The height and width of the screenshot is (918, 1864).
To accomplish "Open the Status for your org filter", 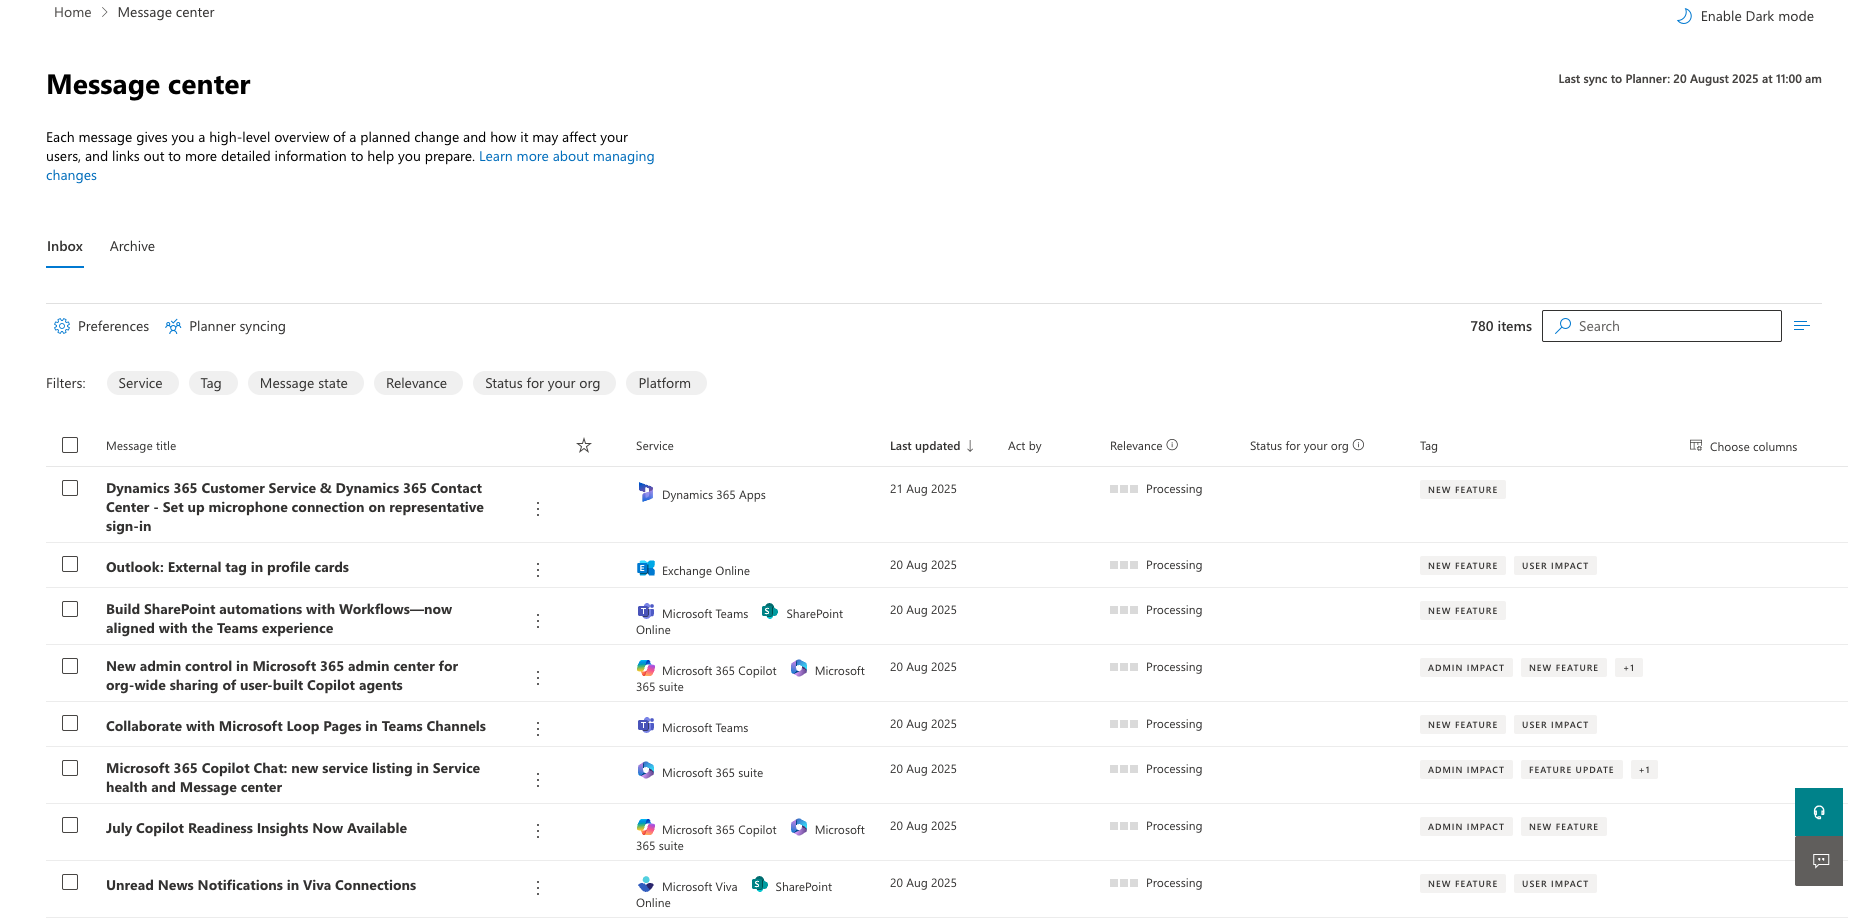I will [x=544, y=383].
